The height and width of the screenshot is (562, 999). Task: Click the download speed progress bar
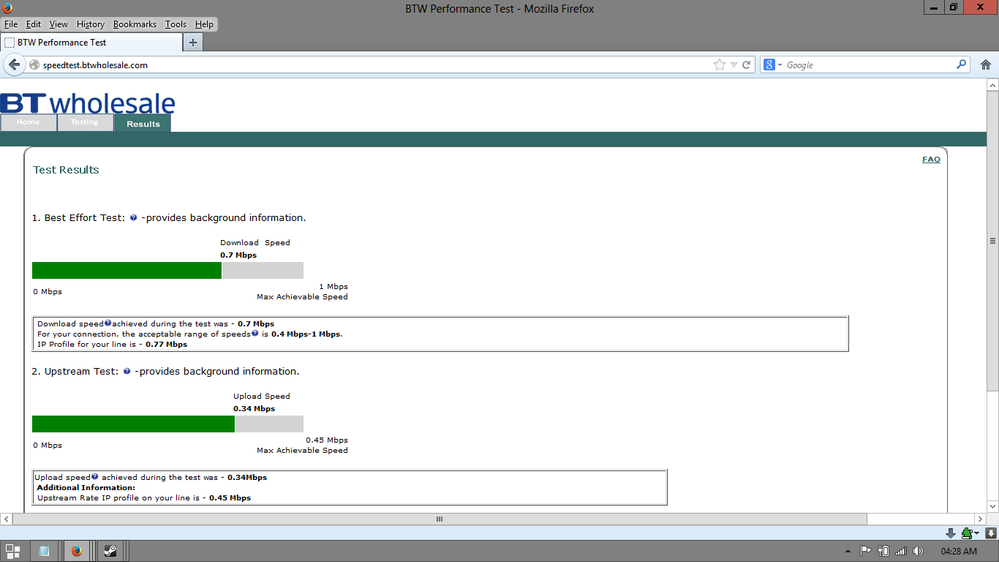tap(168, 270)
